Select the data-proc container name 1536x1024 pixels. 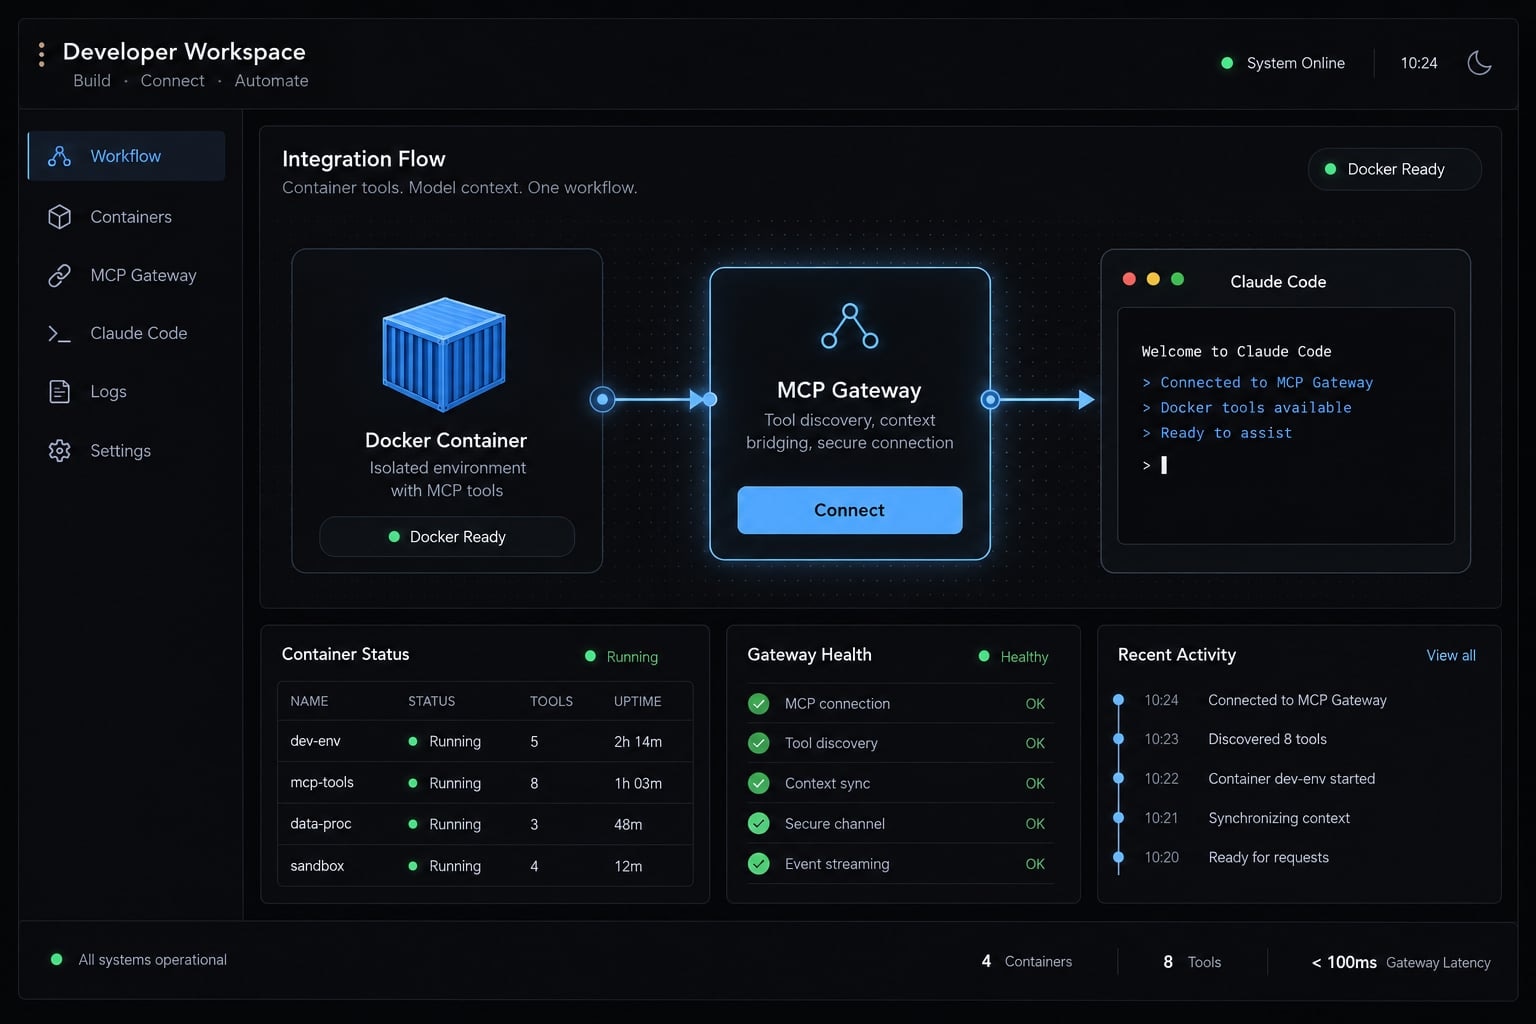point(321,824)
